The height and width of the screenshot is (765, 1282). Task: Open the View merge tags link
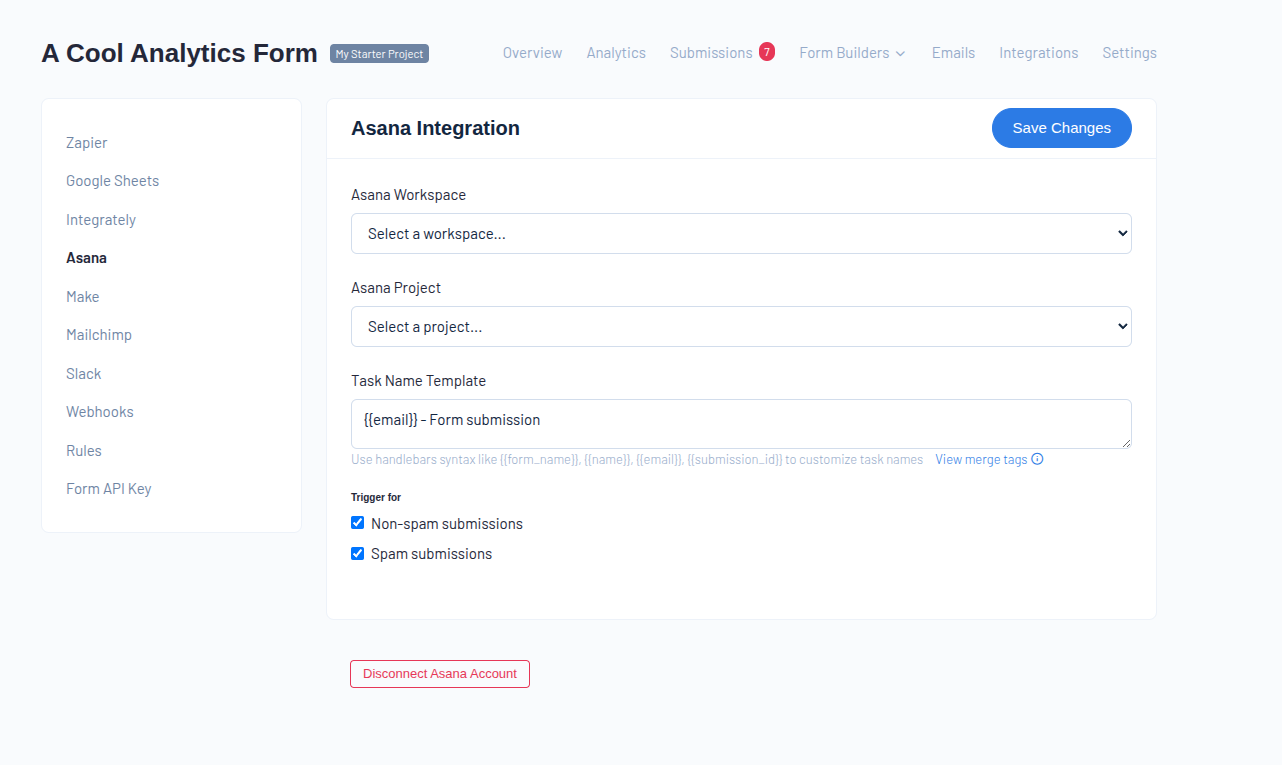(x=981, y=460)
